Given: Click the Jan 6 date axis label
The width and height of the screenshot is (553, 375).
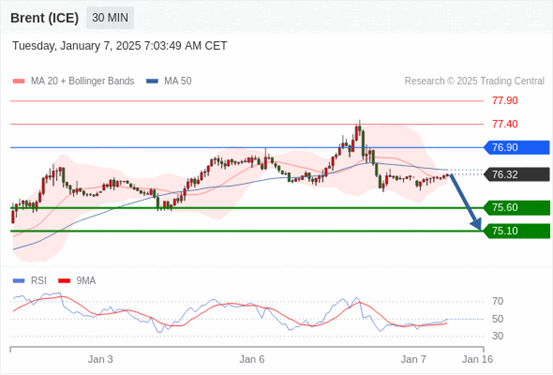Looking at the screenshot, I should 252,359.
